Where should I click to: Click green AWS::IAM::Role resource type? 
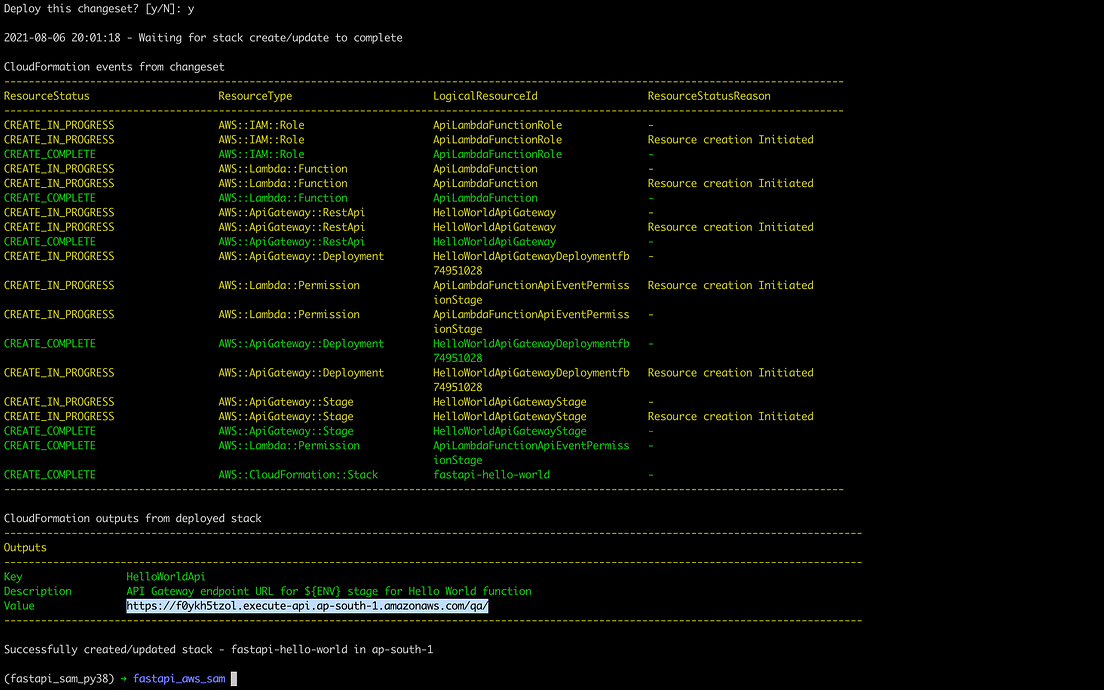coord(261,154)
